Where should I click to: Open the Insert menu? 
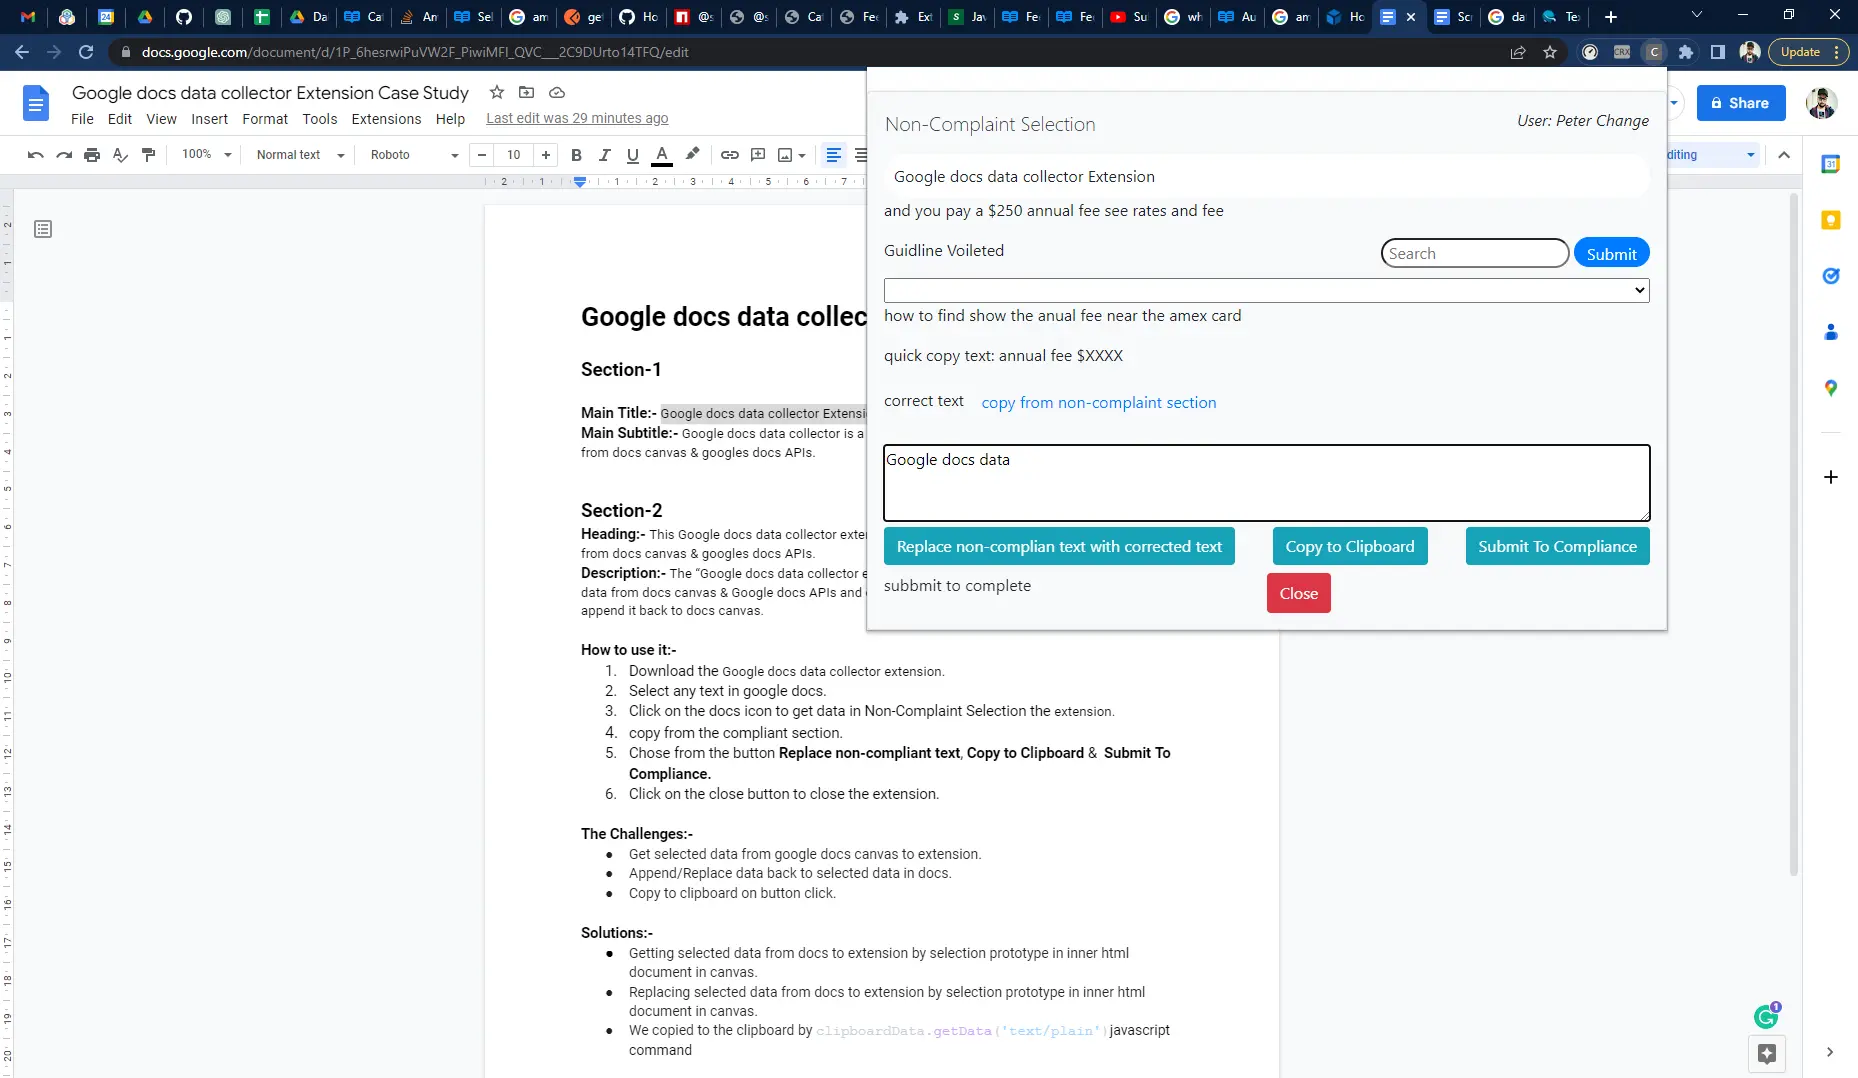click(x=210, y=119)
